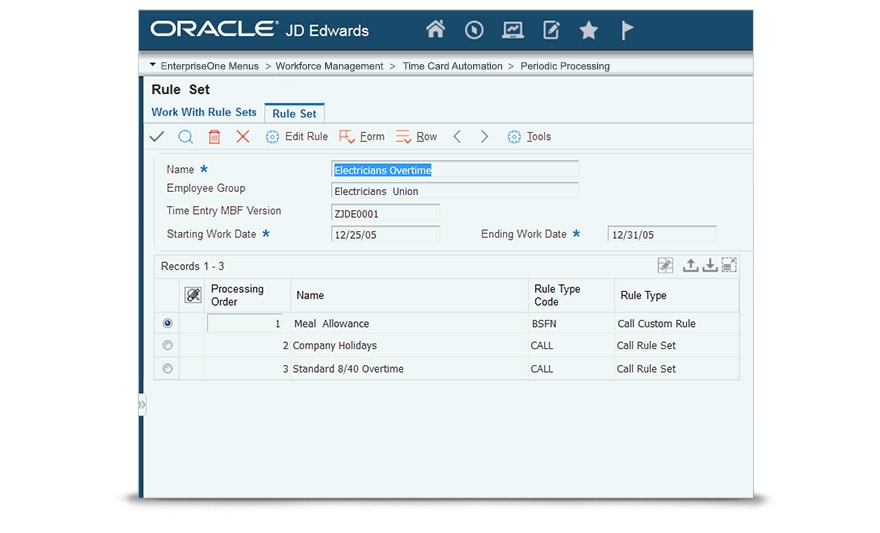Select the Meal Allowance row radio button

click(x=167, y=323)
